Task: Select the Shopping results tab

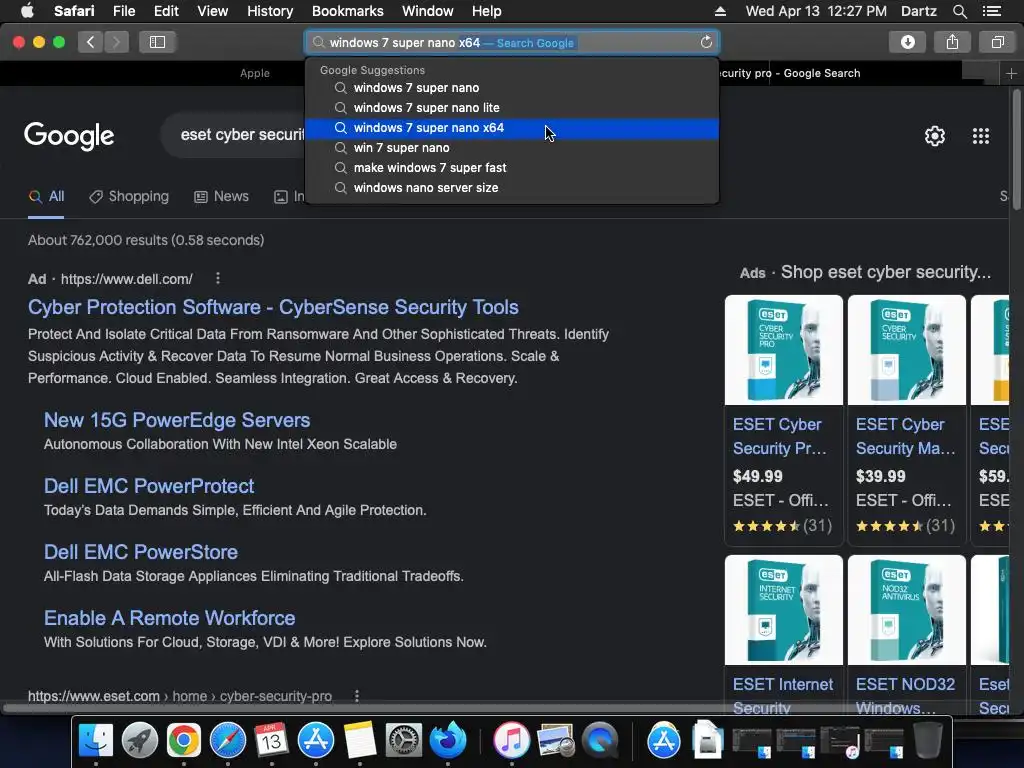Action: coord(129,197)
